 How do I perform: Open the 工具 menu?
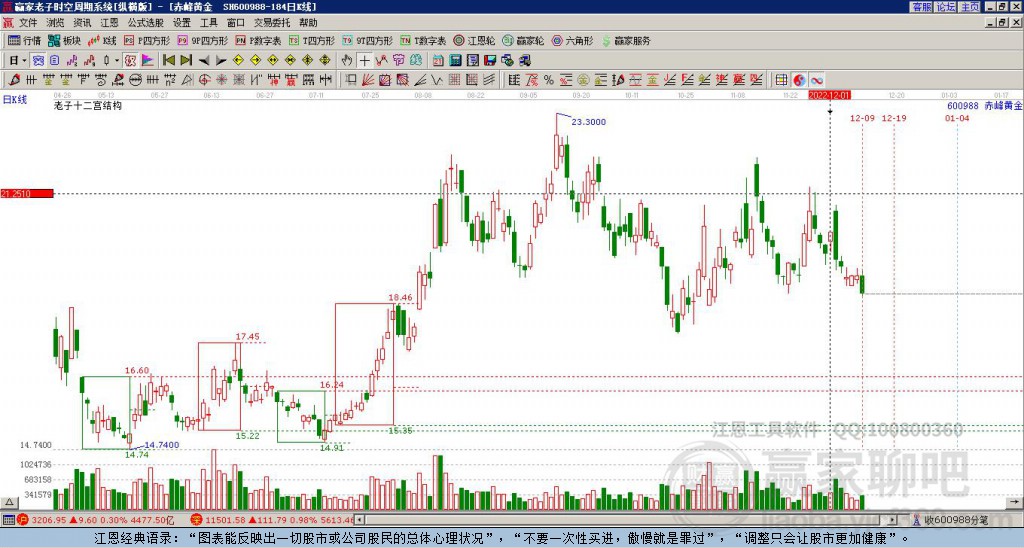(208, 22)
